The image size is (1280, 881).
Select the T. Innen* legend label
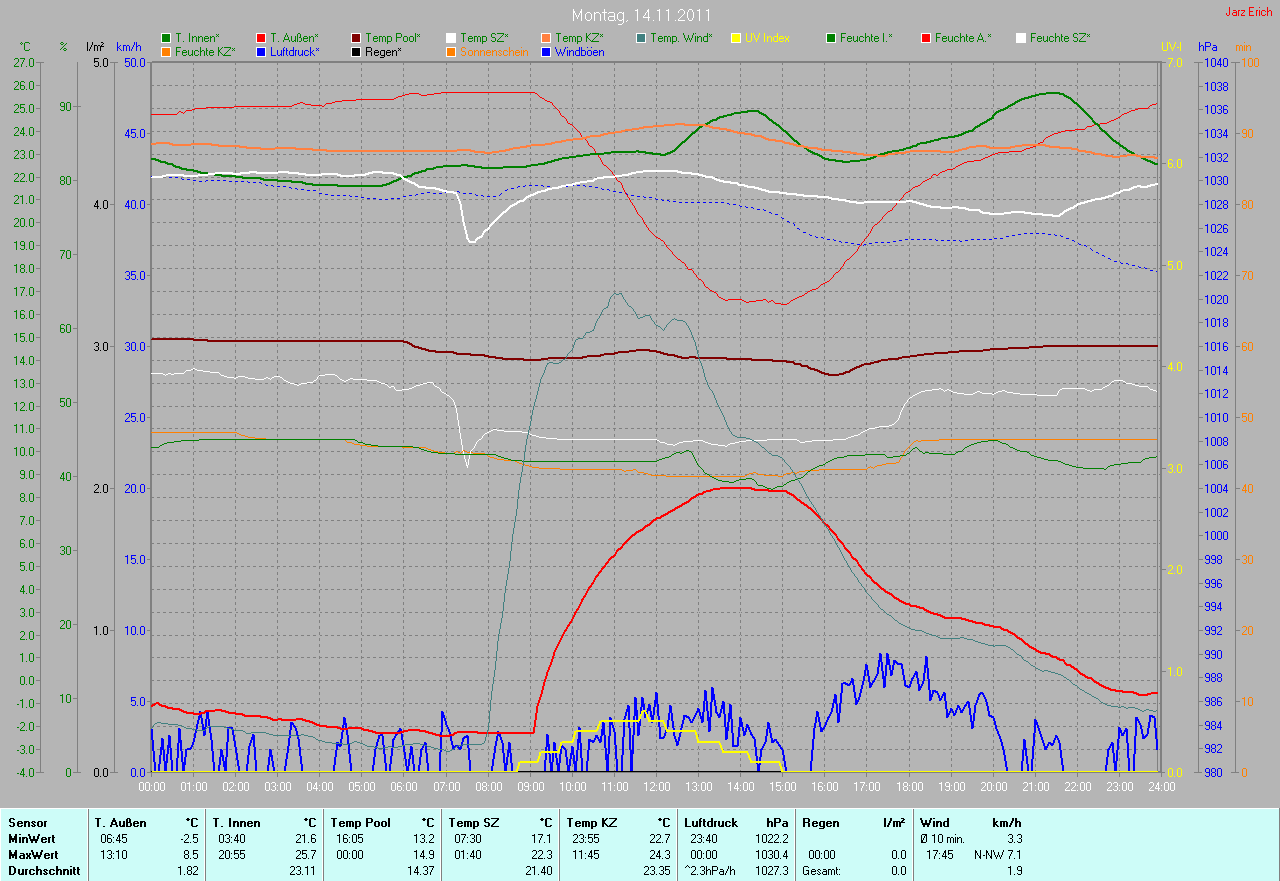point(197,38)
